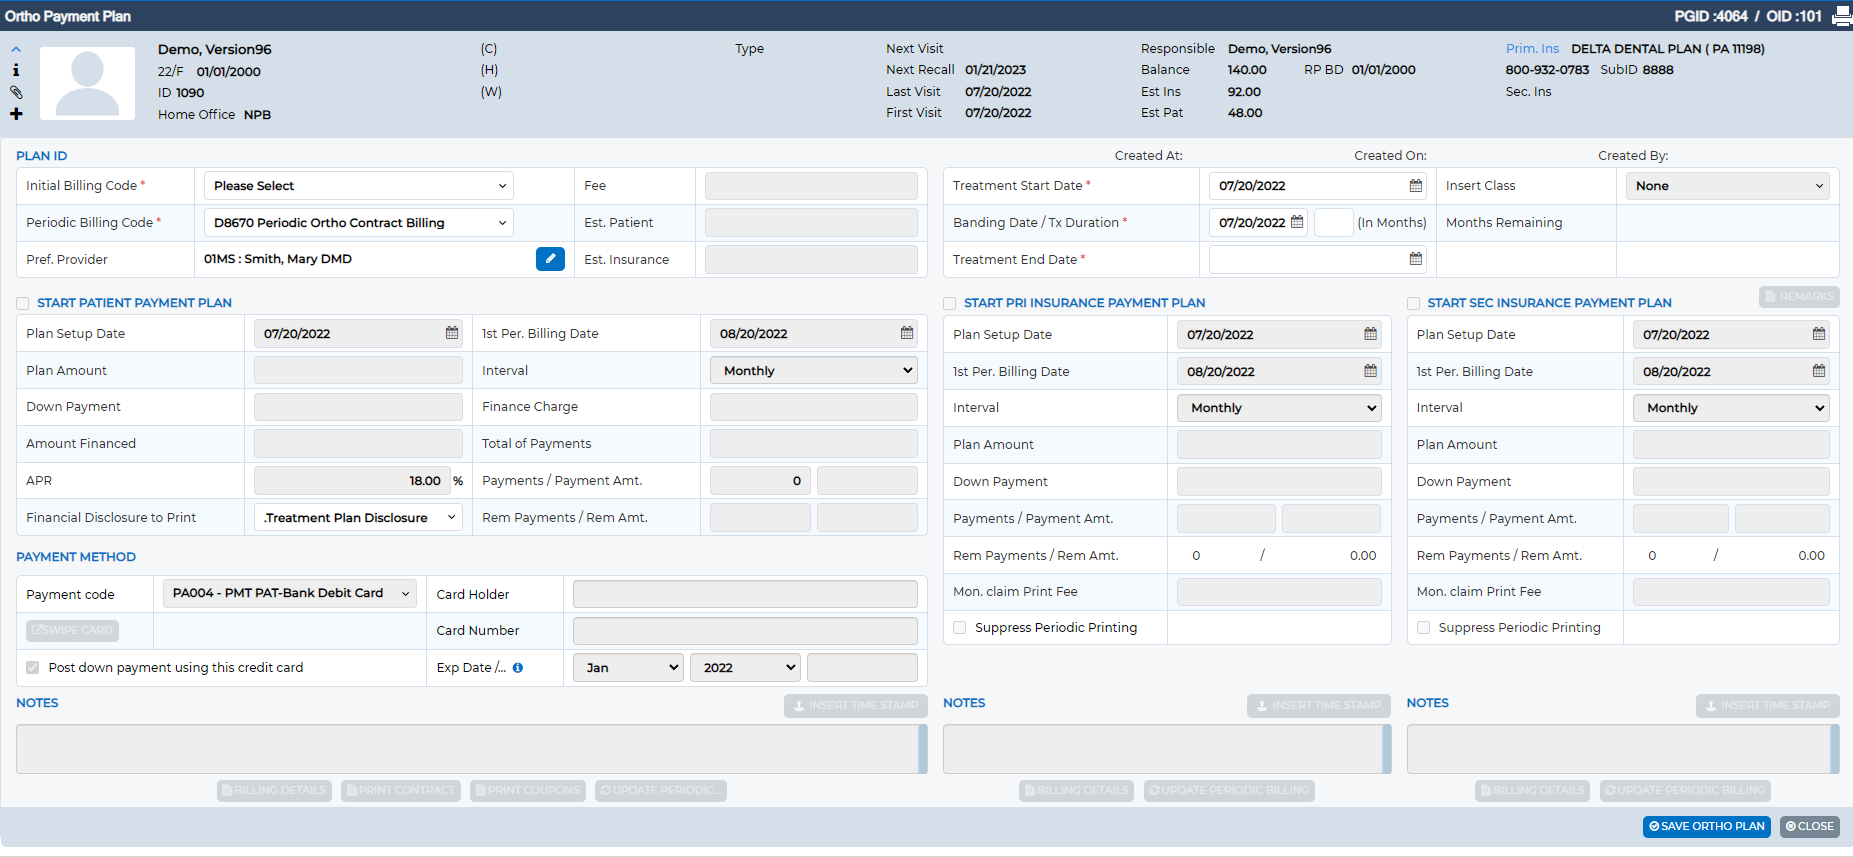1853x857 pixels.
Task: Open the paperclip attachments icon
Action: tap(16, 92)
